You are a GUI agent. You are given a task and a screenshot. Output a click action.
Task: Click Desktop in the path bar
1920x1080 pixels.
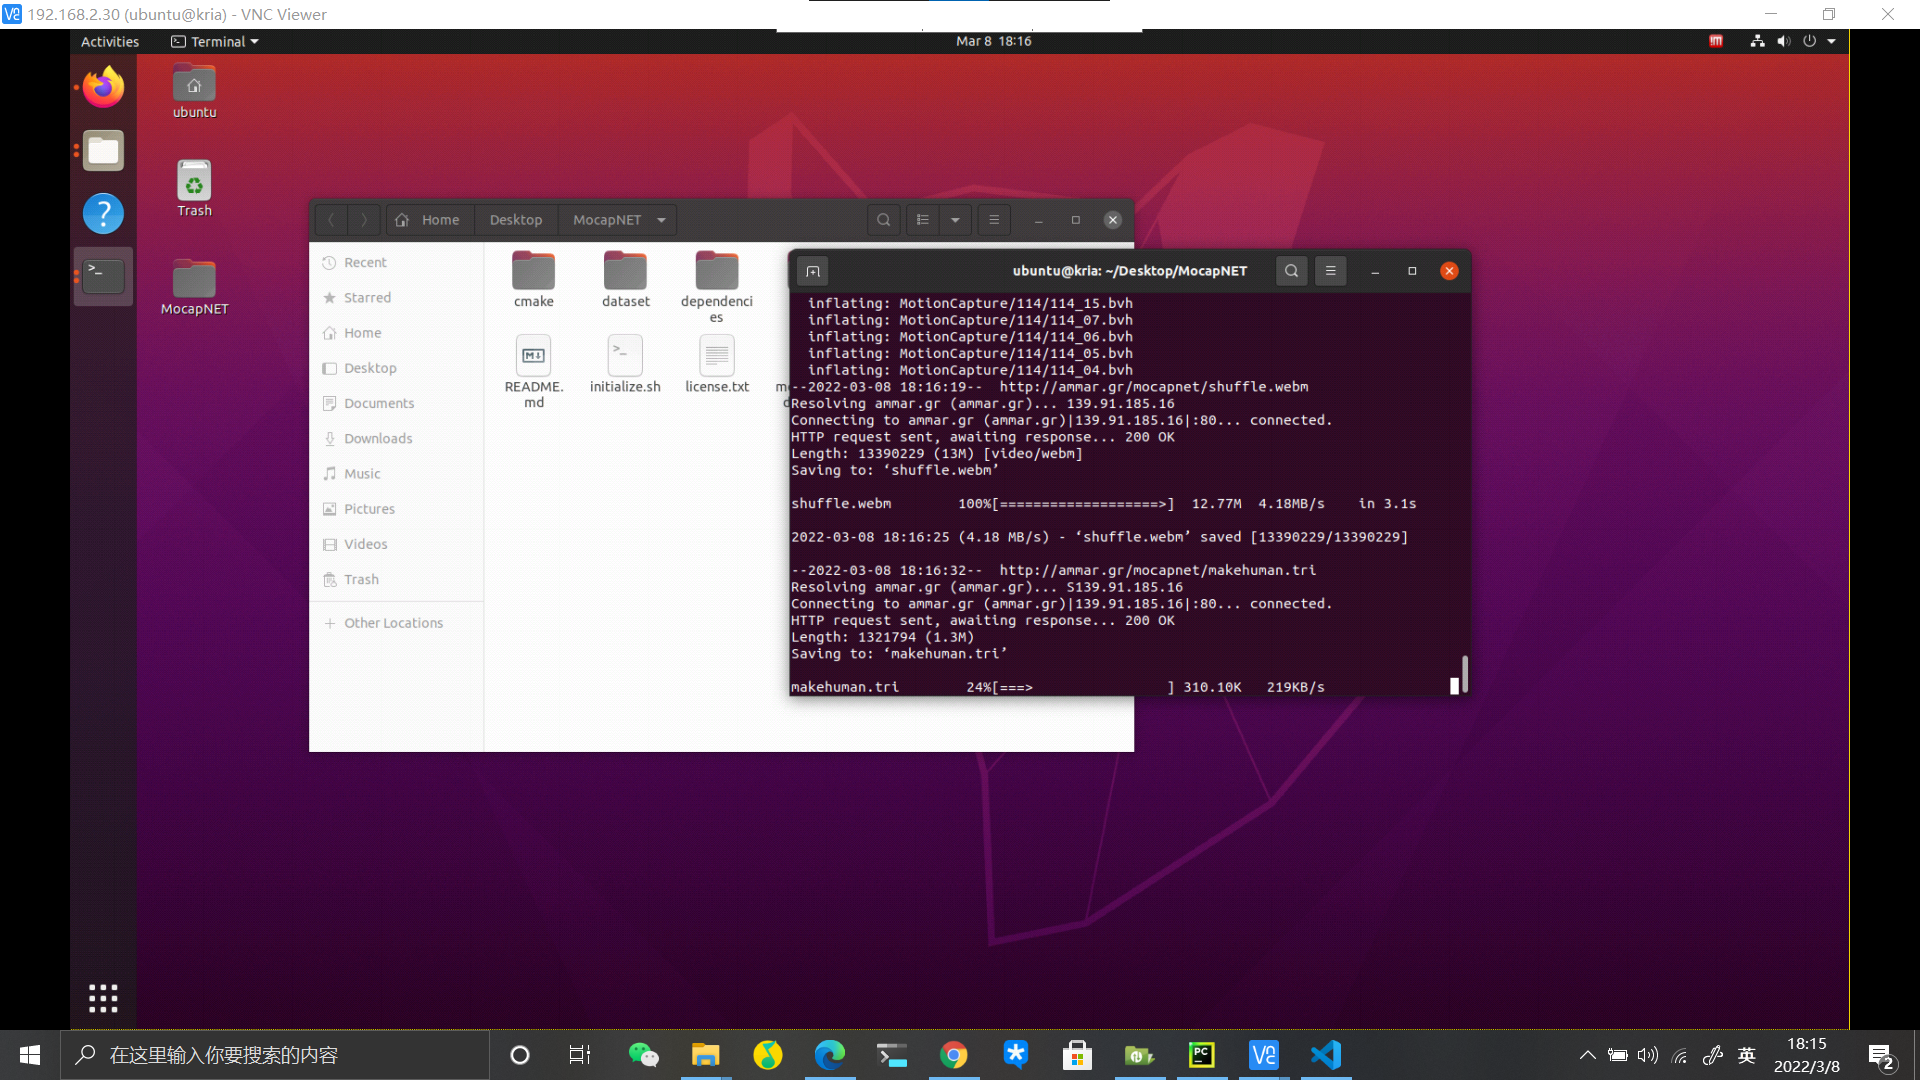[x=515, y=220]
